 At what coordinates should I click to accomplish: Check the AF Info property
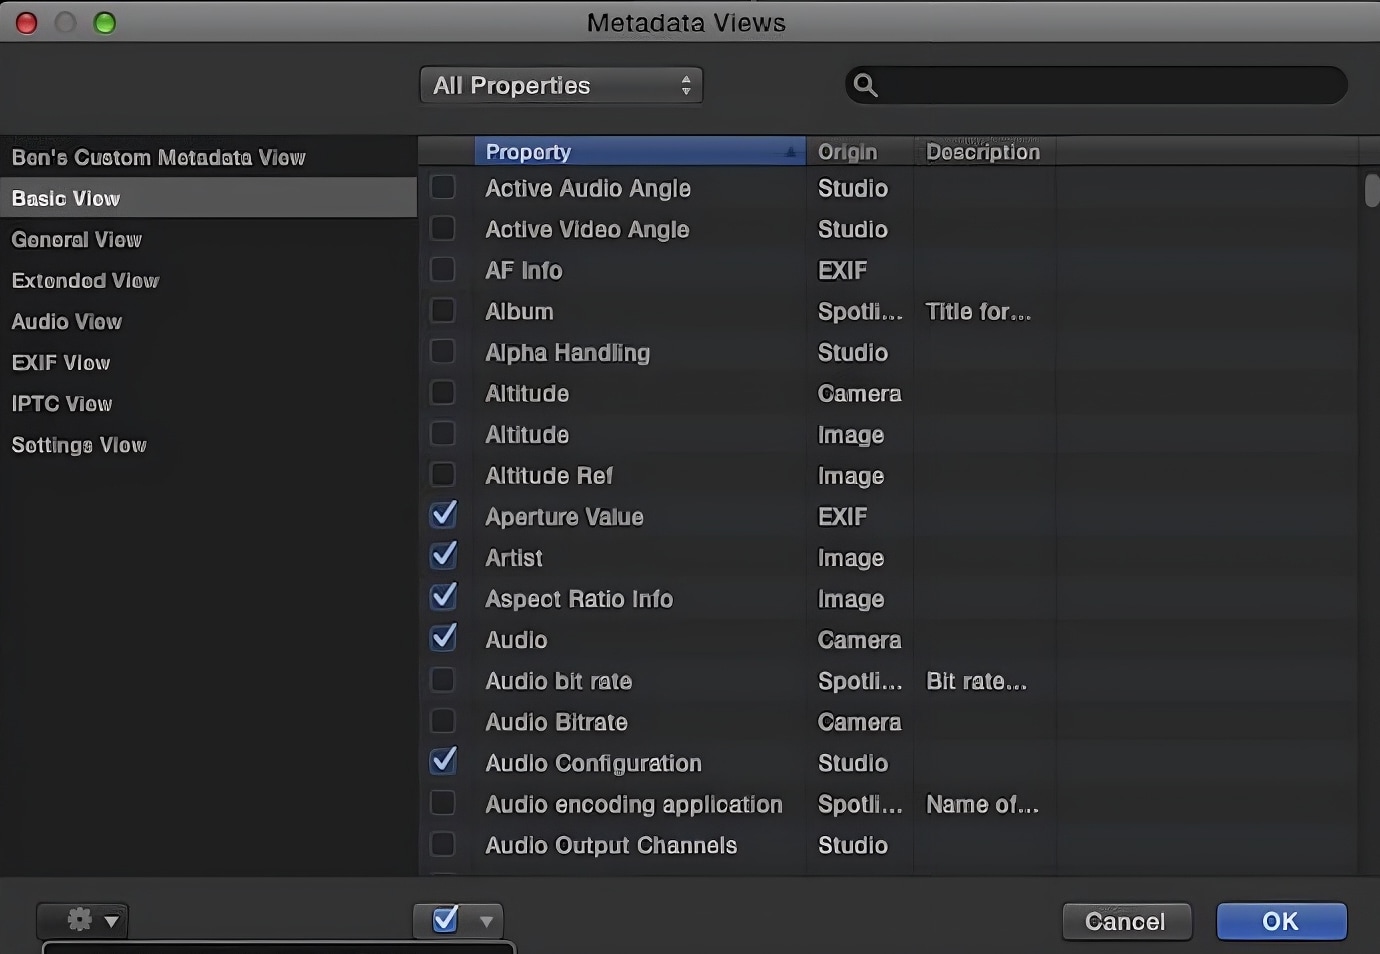click(x=443, y=270)
